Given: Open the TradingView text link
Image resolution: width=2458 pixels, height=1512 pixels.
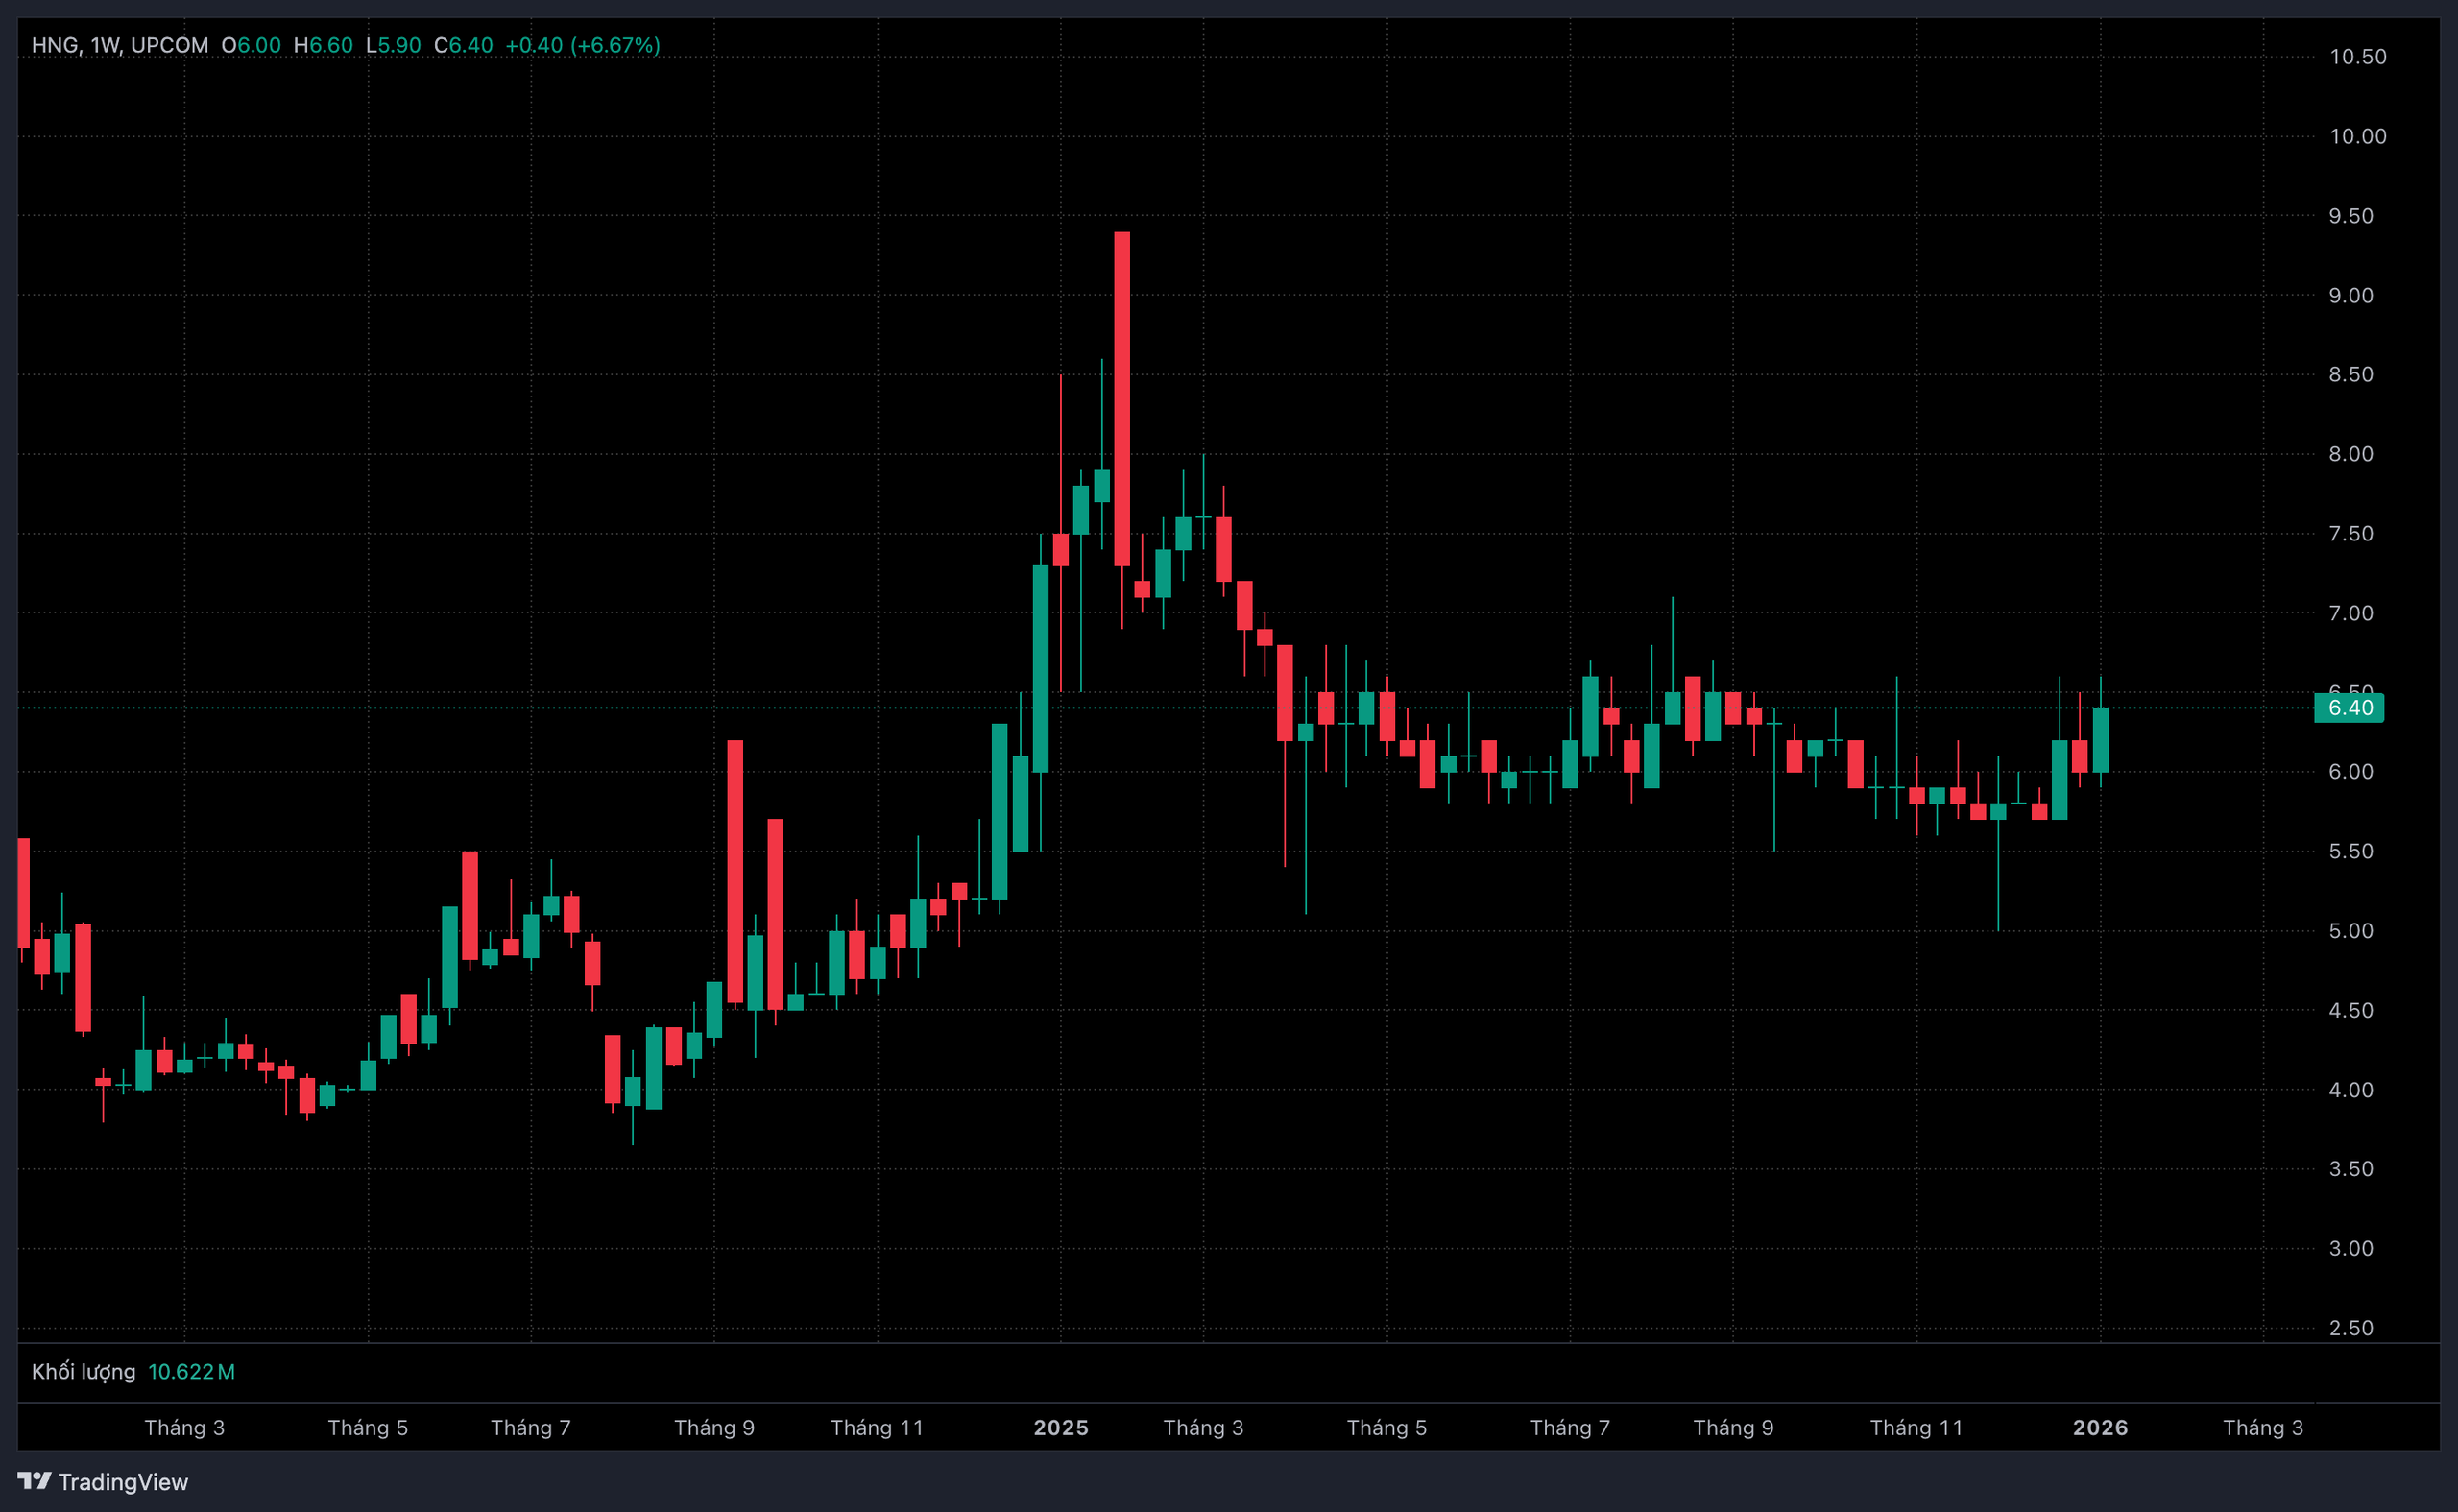Looking at the screenshot, I should 122,1481.
